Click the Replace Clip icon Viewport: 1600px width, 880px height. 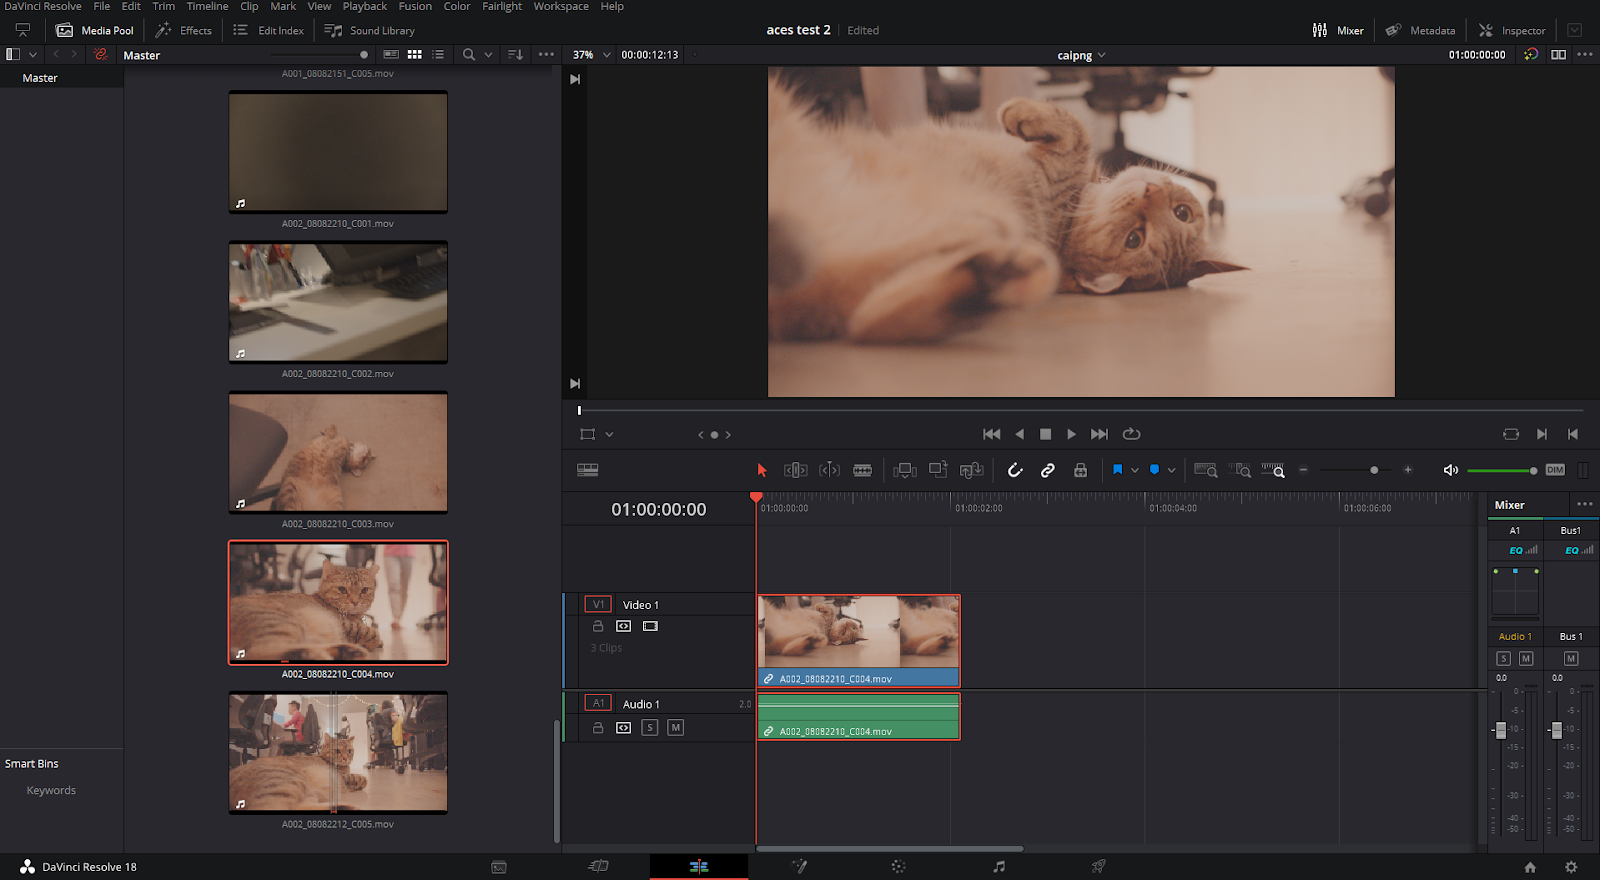(x=972, y=470)
